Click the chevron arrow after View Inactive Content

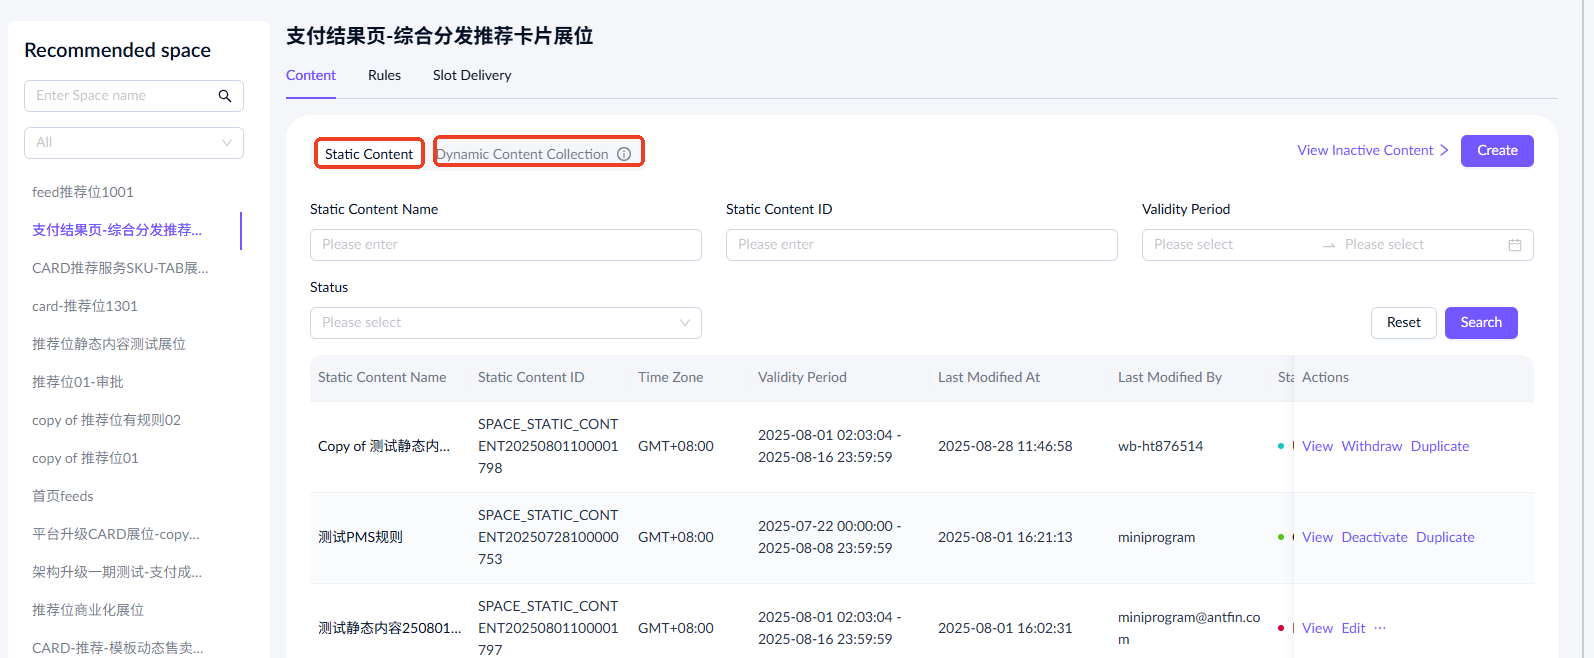click(x=1444, y=150)
